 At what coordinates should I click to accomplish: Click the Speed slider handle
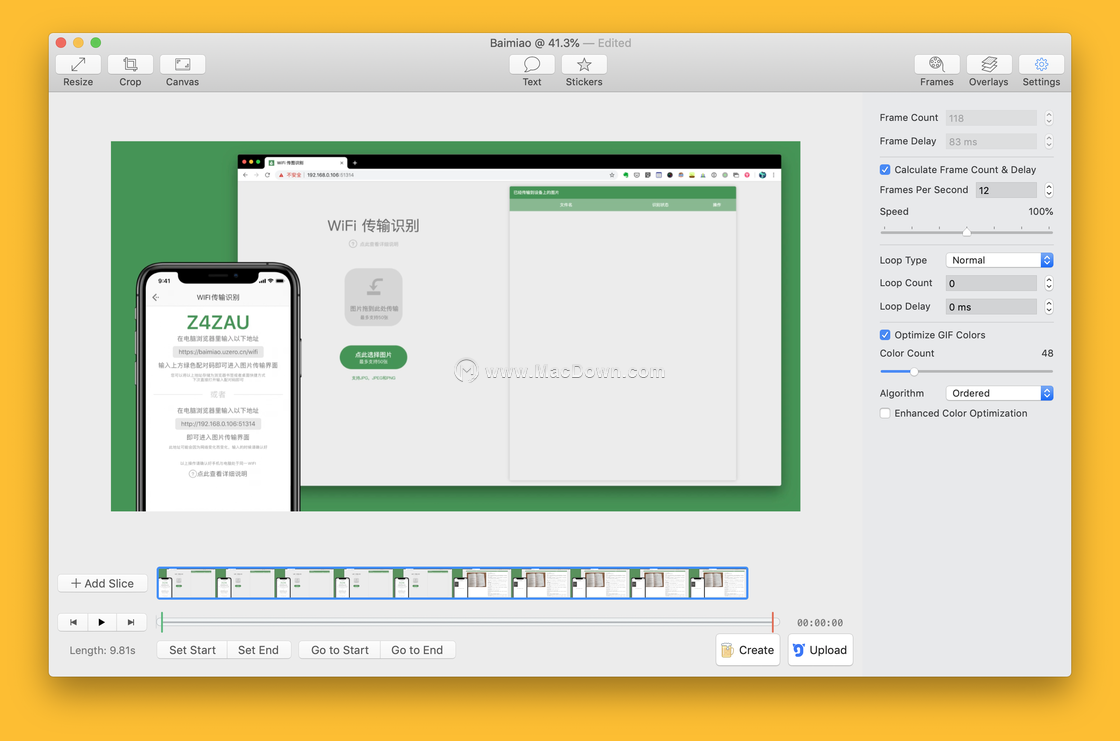(x=966, y=232)
